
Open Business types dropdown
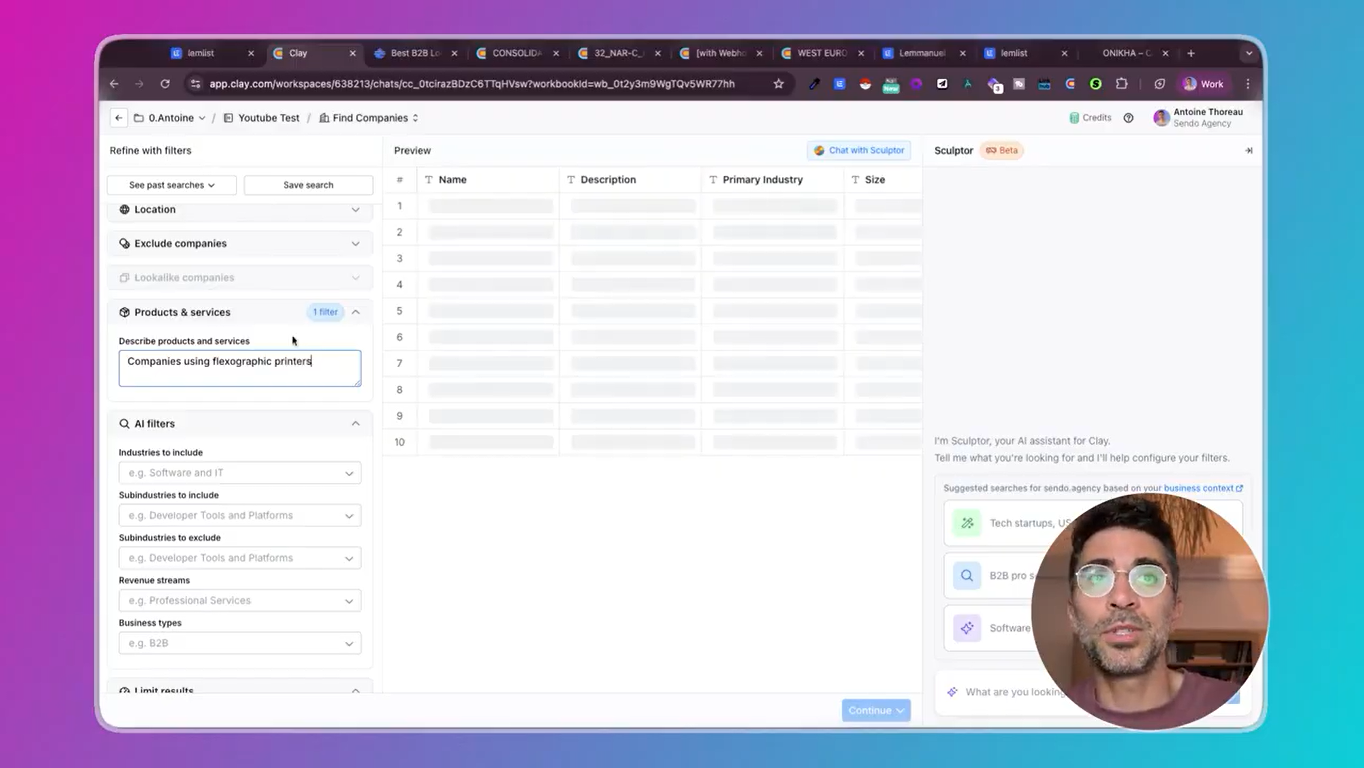(x=240, y=643)
